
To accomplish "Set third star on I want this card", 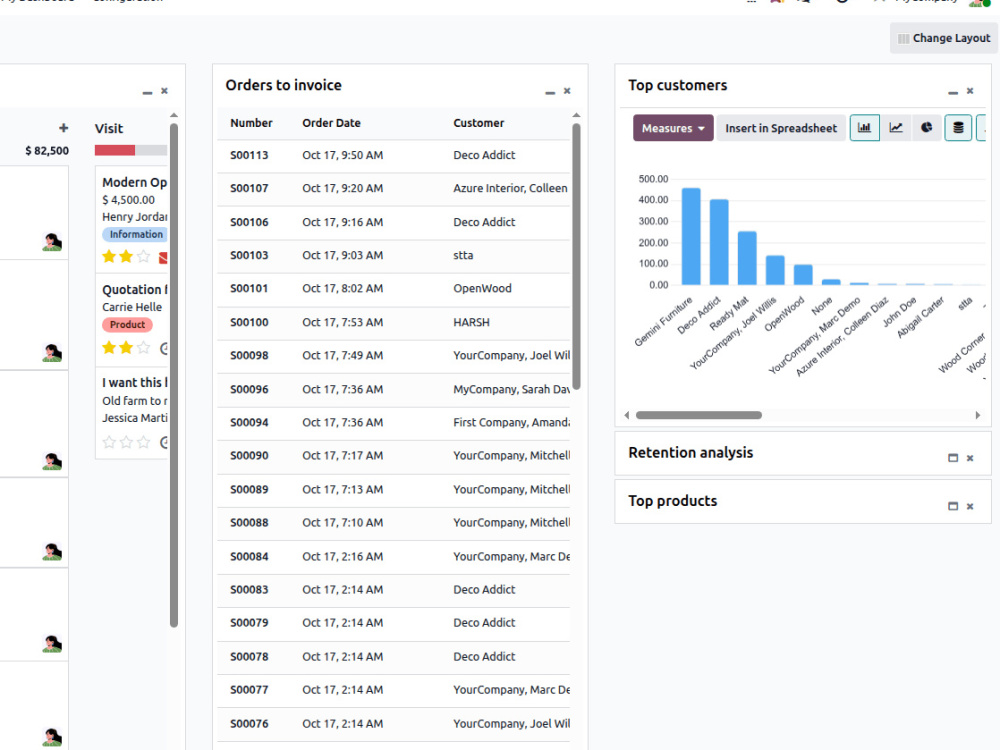I will [143, 442].
